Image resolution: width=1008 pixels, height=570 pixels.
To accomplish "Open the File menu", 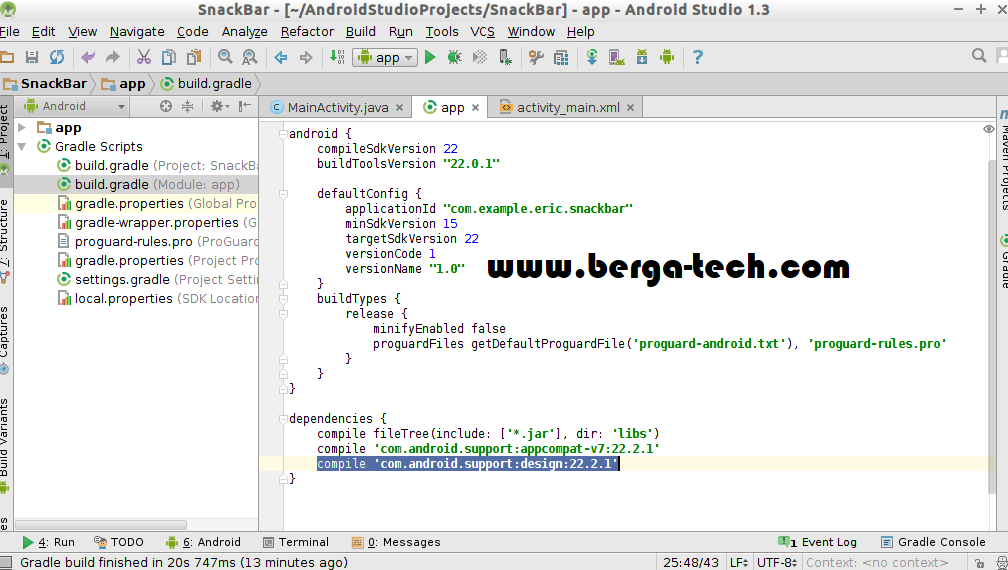I will pyautogui.click(x=10, y=31).
